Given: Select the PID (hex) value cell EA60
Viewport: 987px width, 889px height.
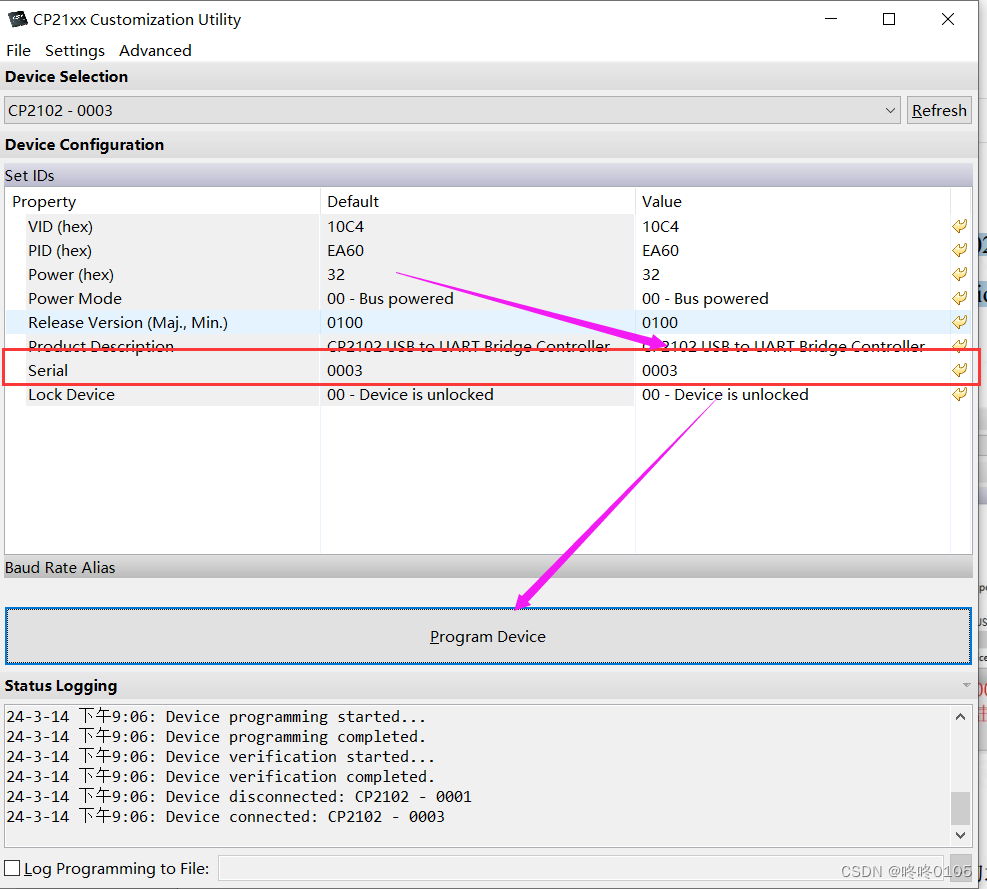Looking at the screenshot, I should [x=792, y=250].
